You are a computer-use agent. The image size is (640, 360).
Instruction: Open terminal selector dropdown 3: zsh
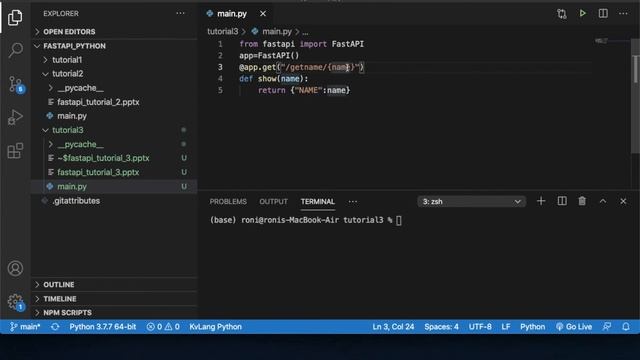471,202
